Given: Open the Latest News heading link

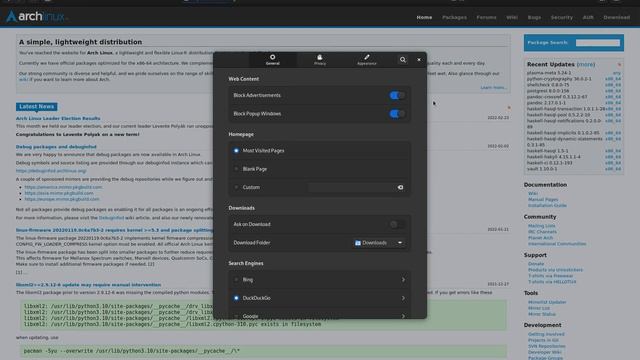Looking at the screenshot, I should [37, 107].
